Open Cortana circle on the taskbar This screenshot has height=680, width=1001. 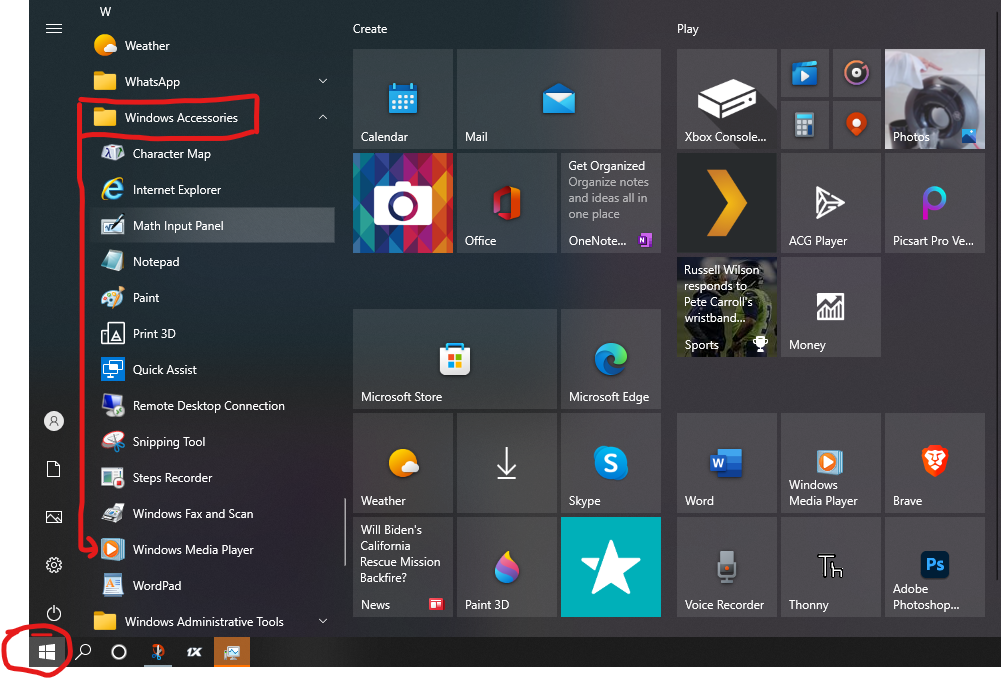coord(119,652)
